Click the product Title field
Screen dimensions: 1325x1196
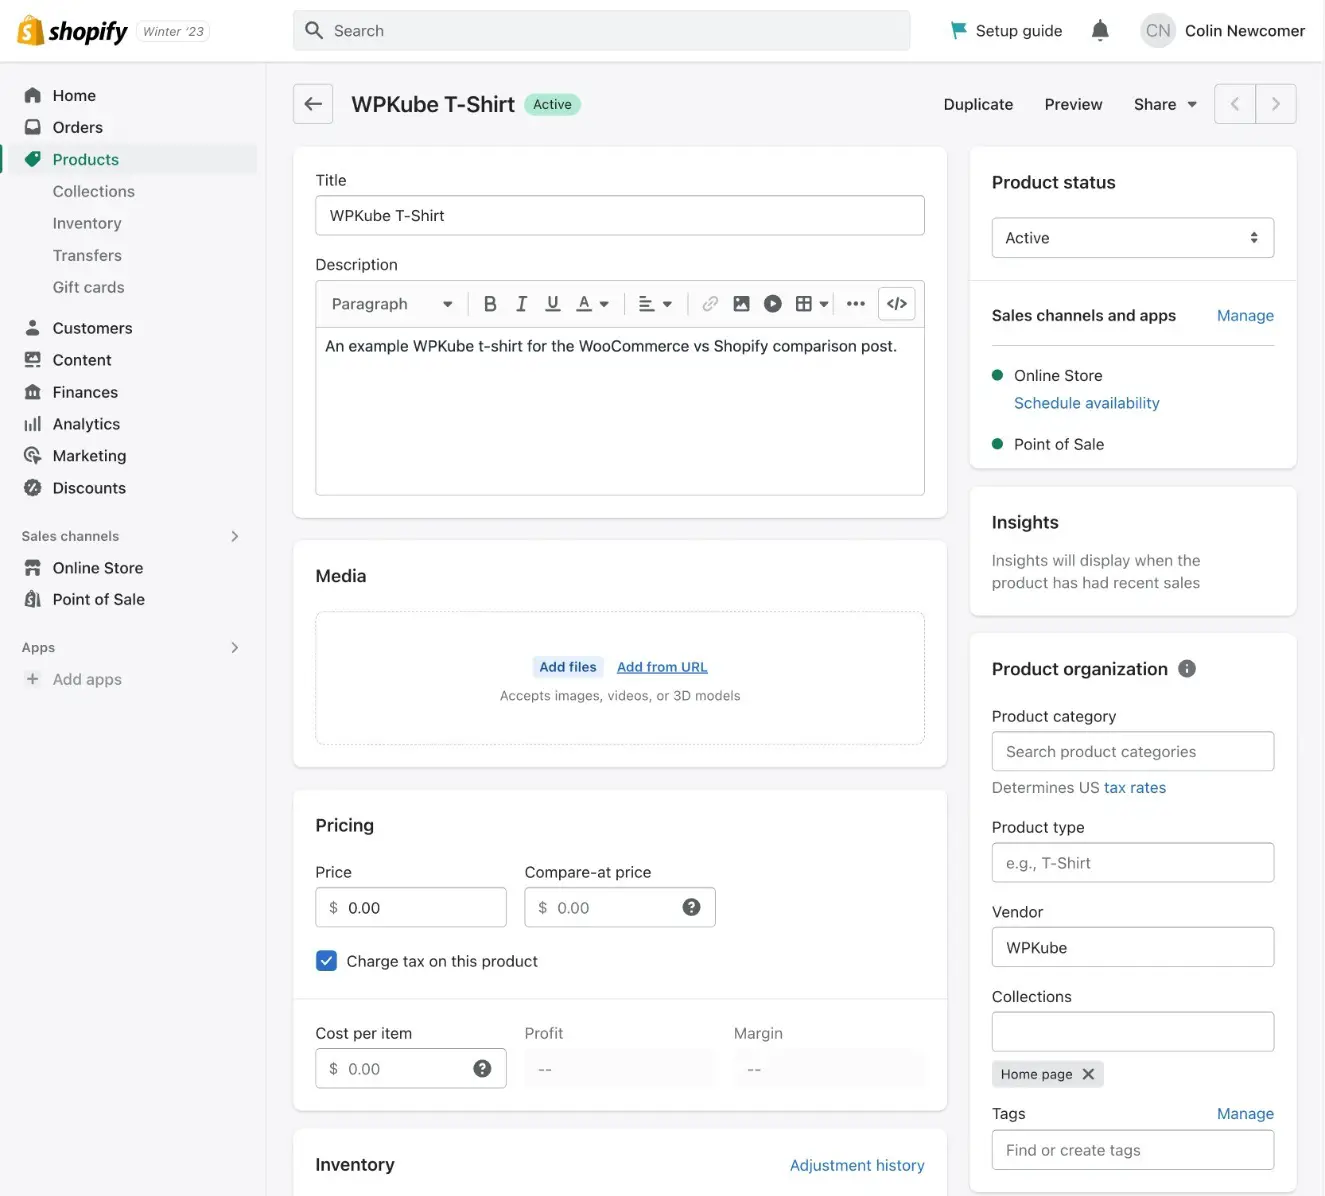(x=620, y=215)
